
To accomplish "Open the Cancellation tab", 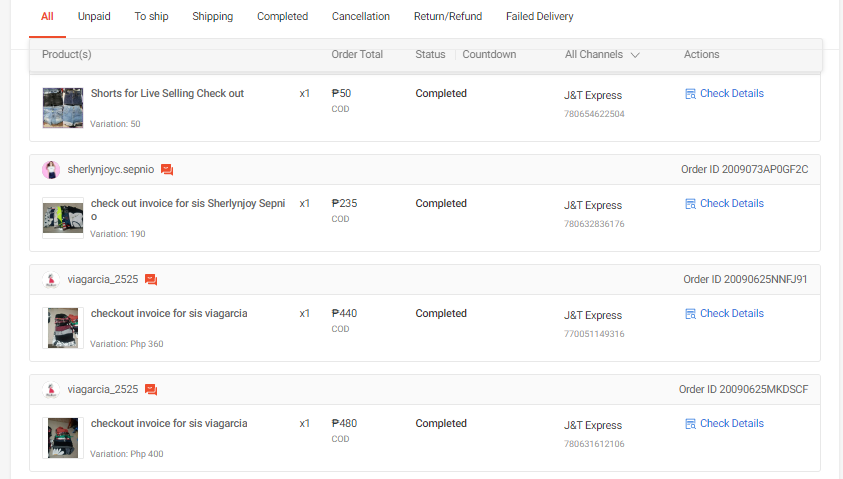I will coord(361,17).
